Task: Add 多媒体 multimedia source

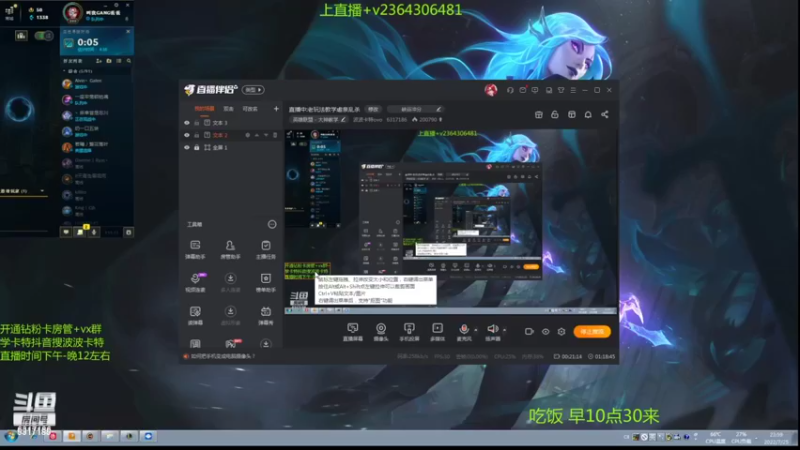Action: pyautogui.click(x=438, y=332)
